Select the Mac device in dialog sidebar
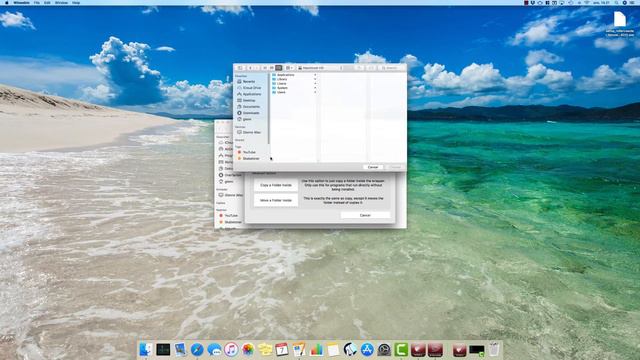640x360 pixels. pyautogui.click(x=251, y=132)
